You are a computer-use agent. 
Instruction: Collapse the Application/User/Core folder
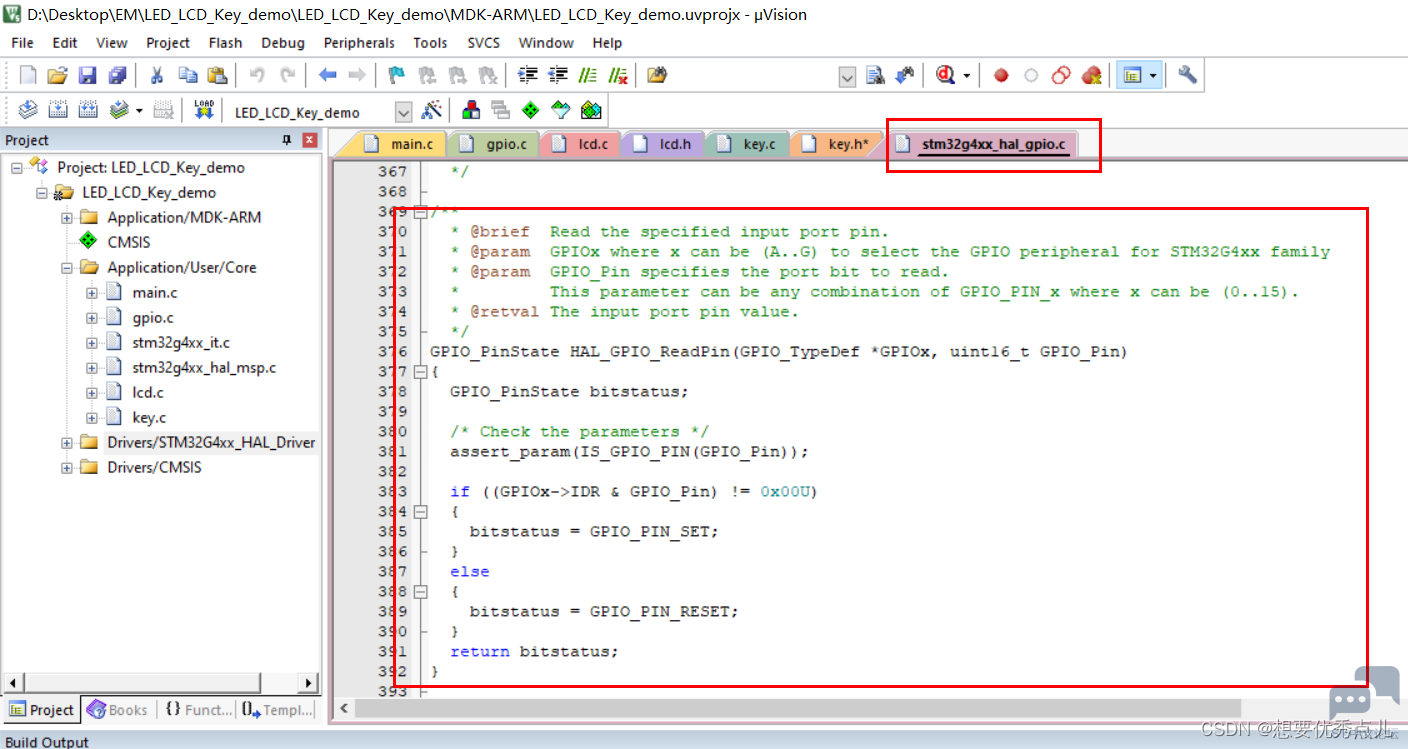(x=67, y=267)
